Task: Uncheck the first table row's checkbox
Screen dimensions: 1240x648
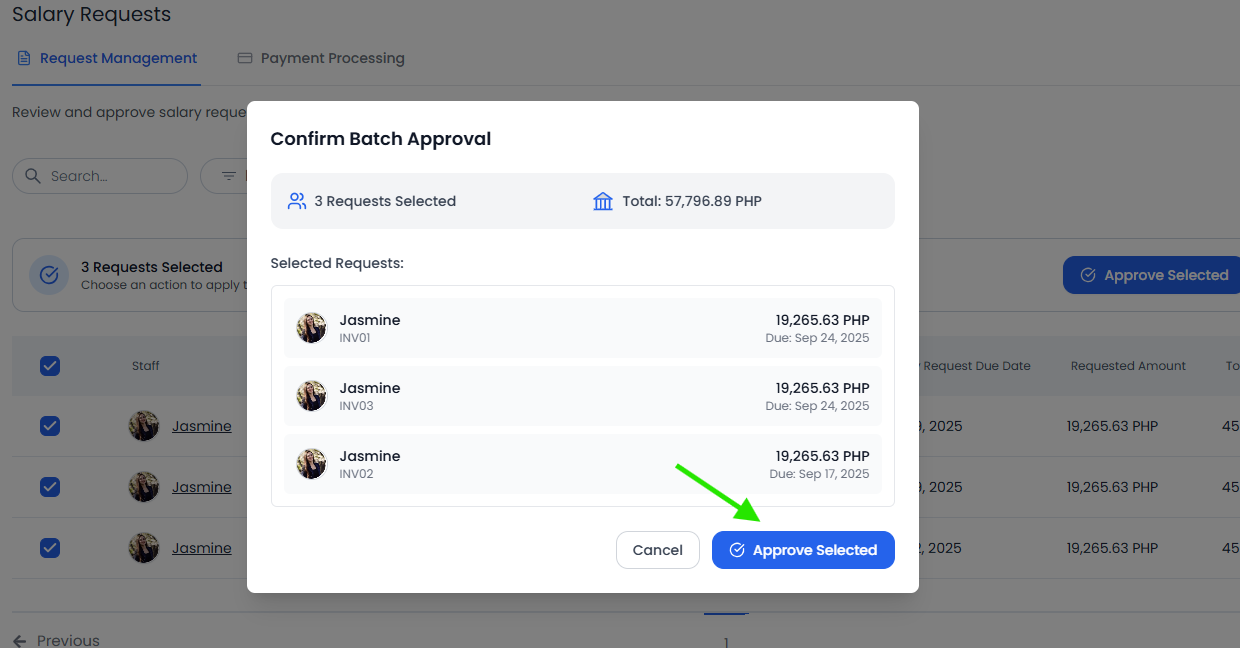Action: [x=50, y=426]
